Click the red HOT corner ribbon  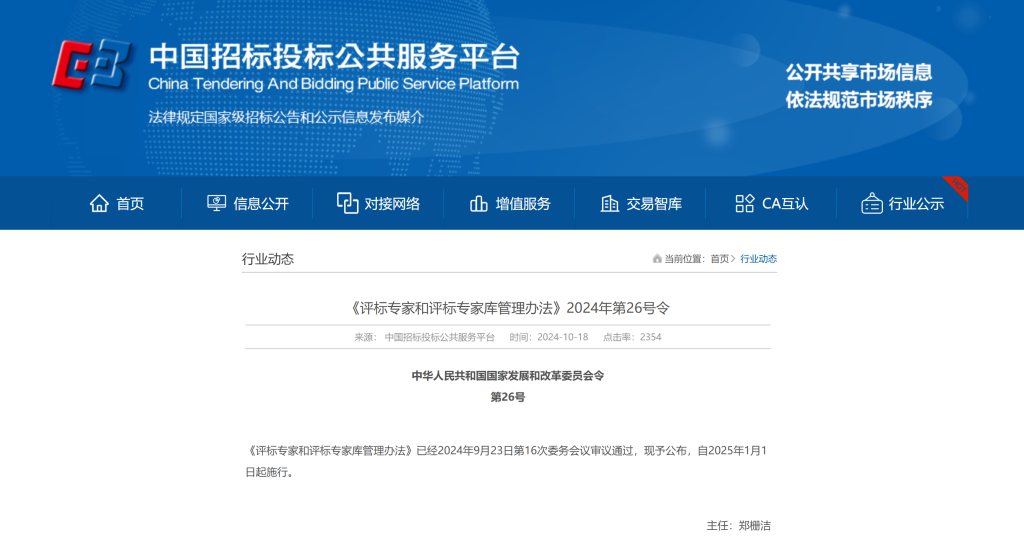click(957, 187)
